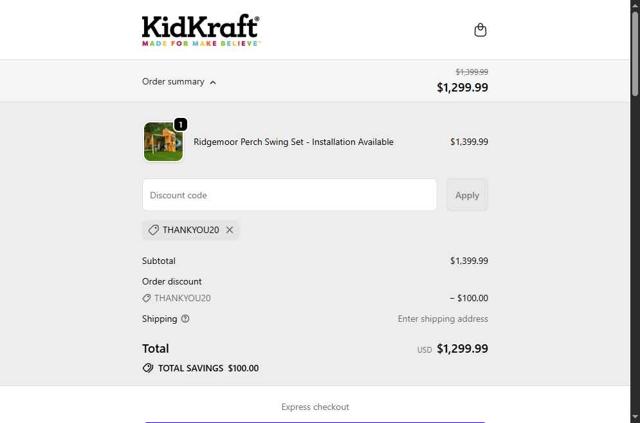Click the tag icon inside THANKYOU20 chip
This screenshot has height=423, width=640.
pos(153,230)
